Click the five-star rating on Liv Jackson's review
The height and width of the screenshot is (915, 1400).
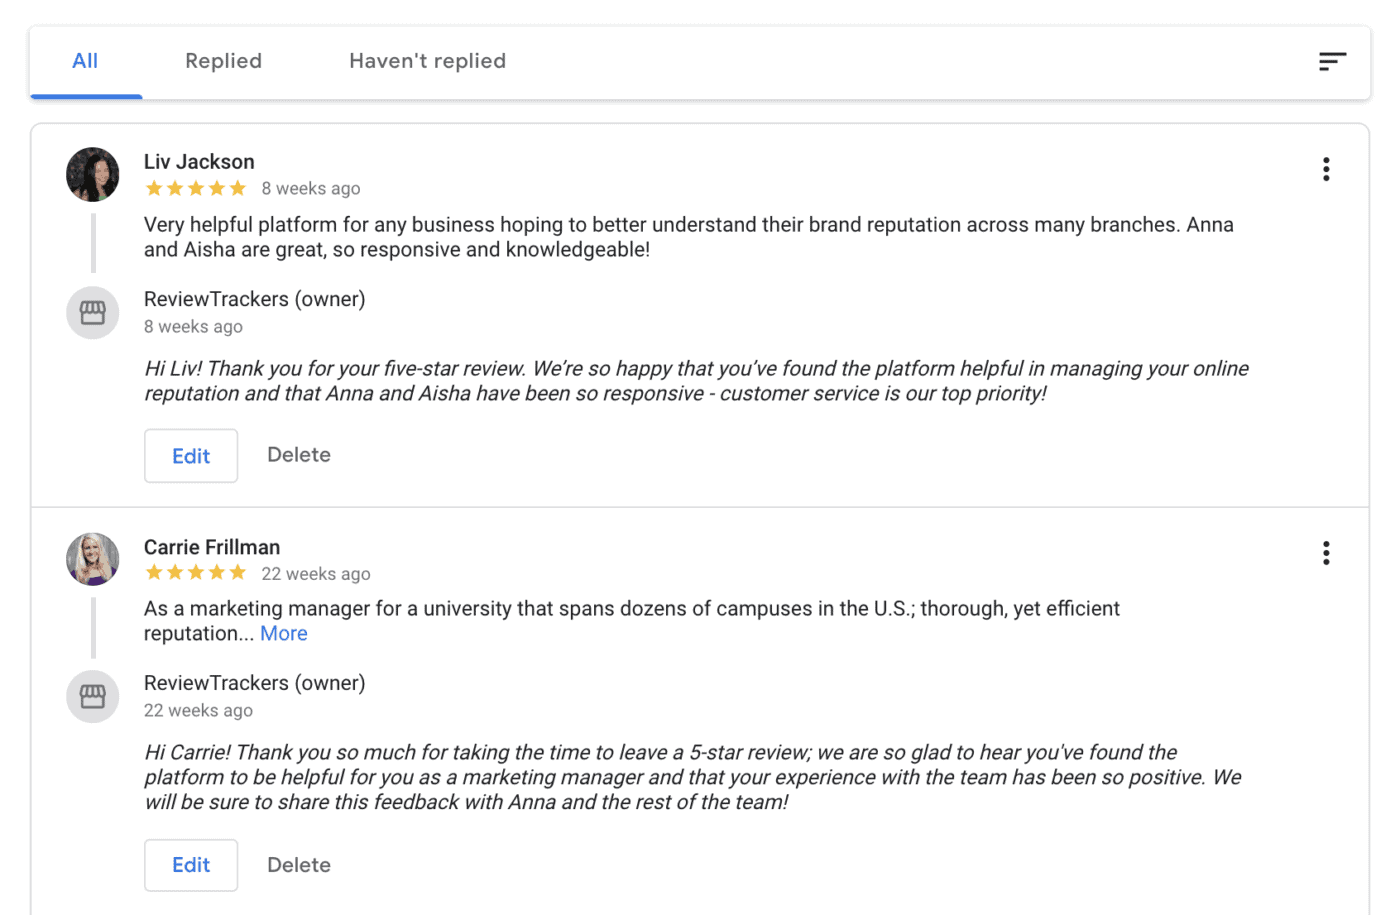tap(196, 188)
